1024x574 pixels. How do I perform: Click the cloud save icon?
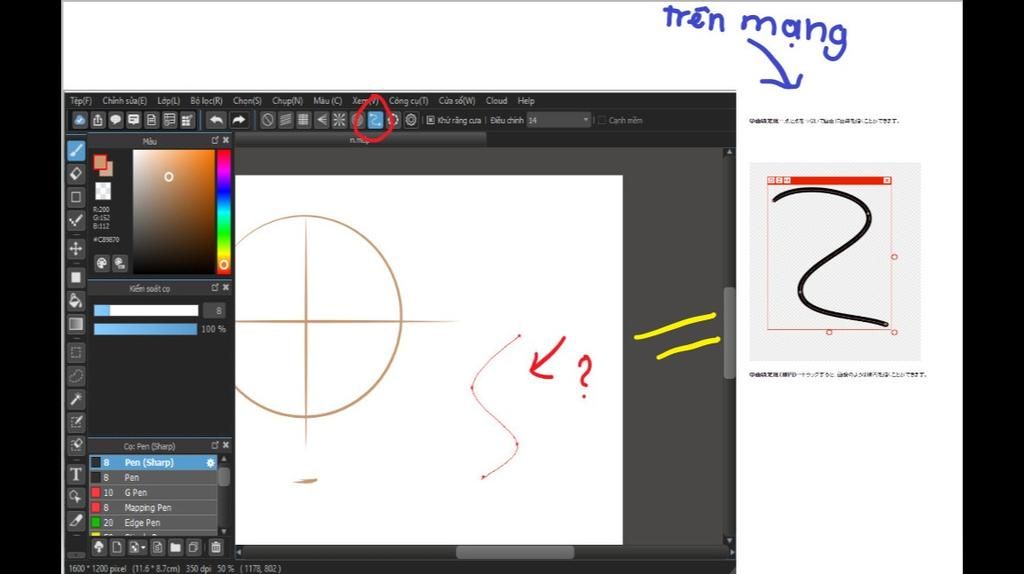pyautogui.click(x=79, y=120)
